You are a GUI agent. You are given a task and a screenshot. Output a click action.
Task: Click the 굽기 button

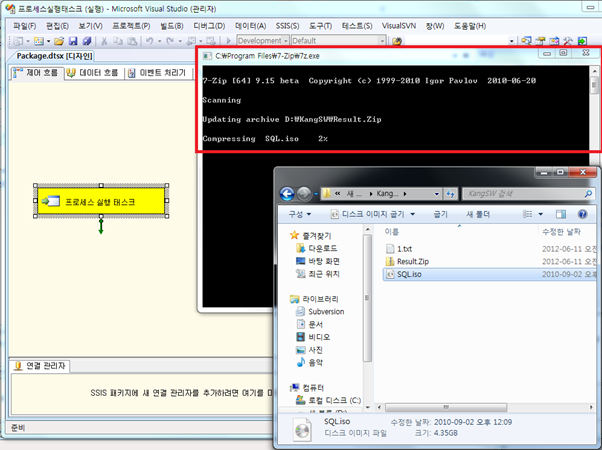440,214
